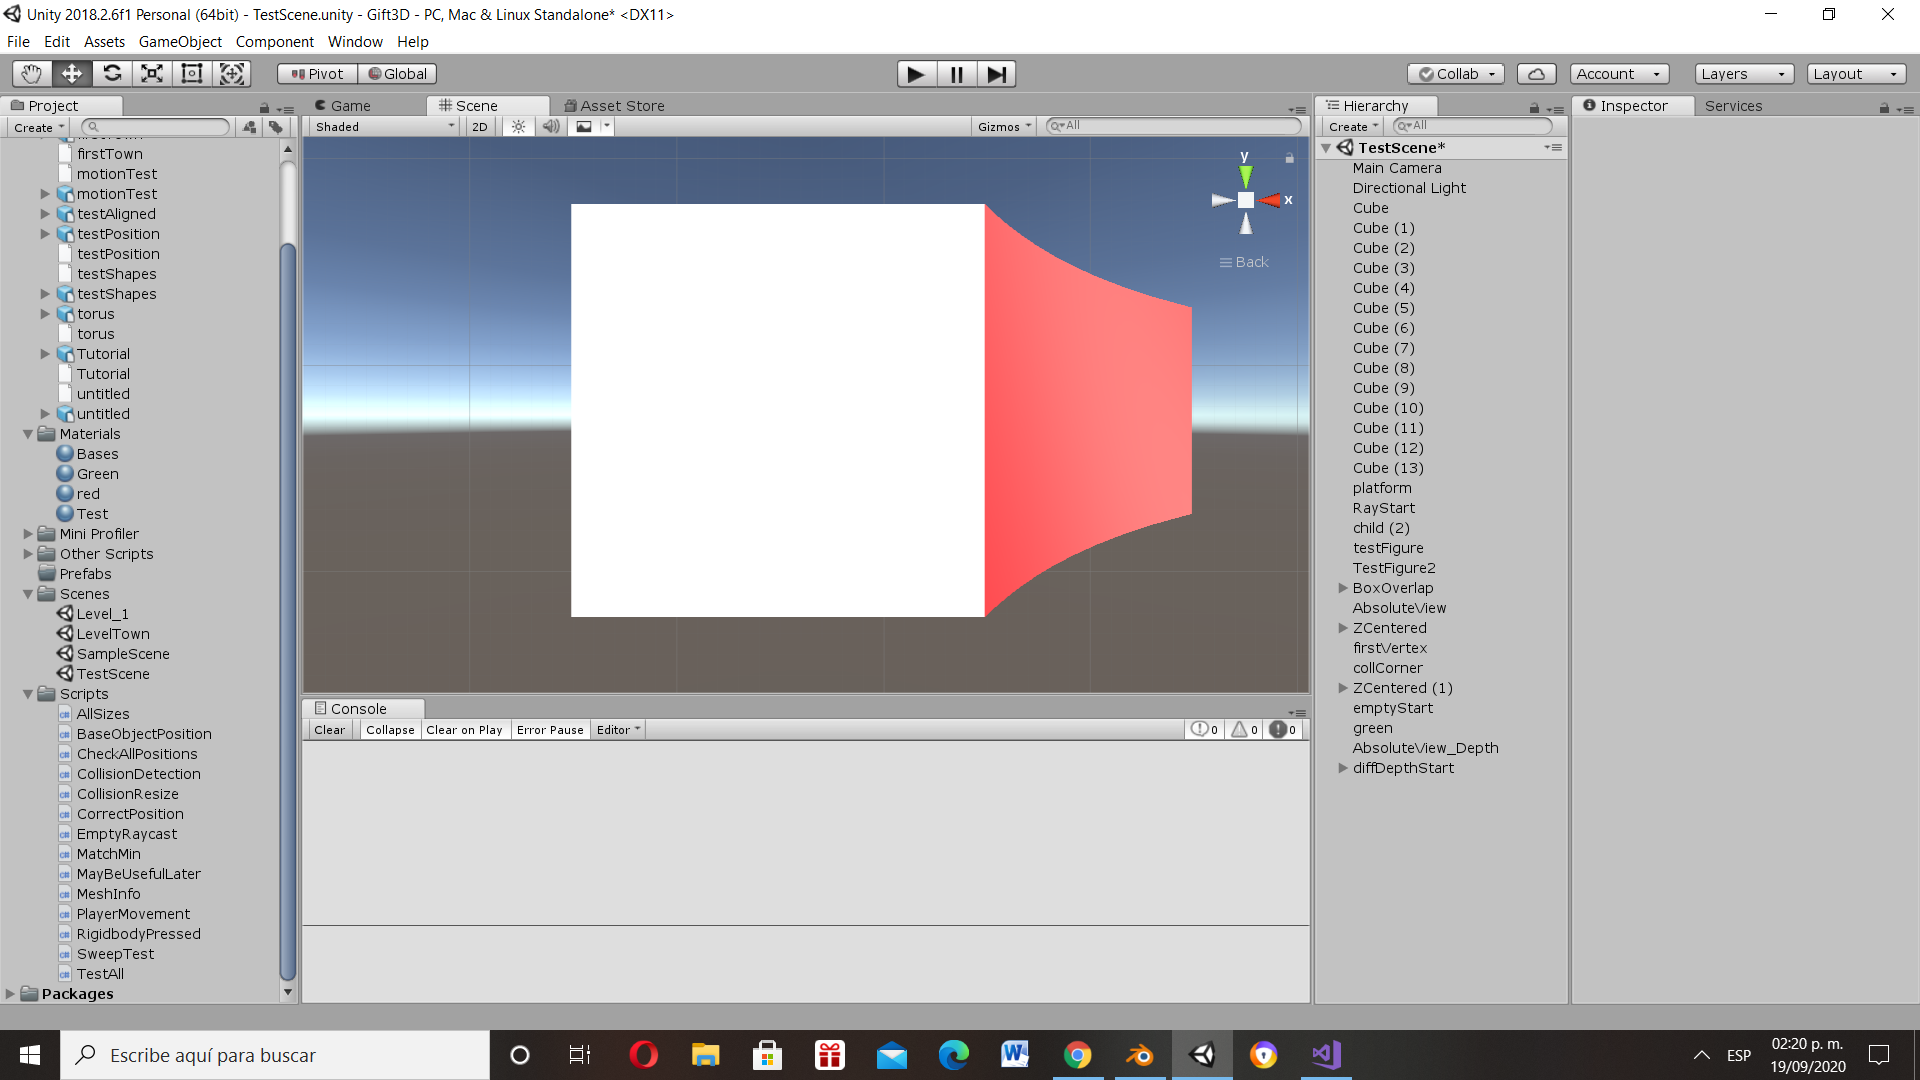
Task: Open the Account dropdown
Action: tap(1619, 74)
